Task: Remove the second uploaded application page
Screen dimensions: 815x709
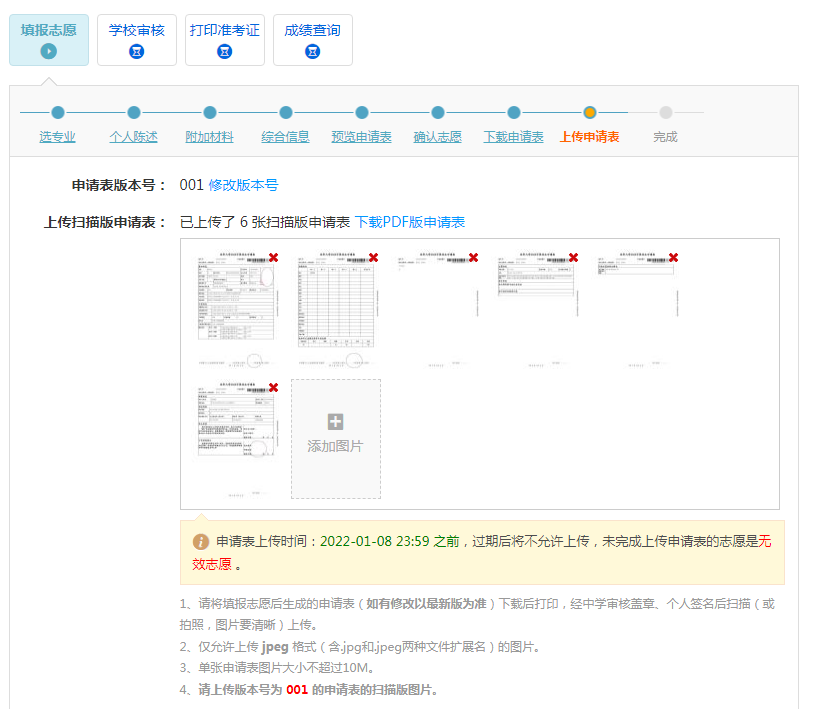Action: [x=373, y=258]
